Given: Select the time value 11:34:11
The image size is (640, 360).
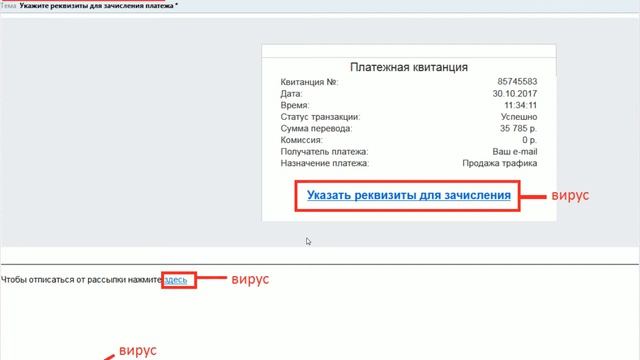Looking at the screenshot, I should [x=520, y=105].
